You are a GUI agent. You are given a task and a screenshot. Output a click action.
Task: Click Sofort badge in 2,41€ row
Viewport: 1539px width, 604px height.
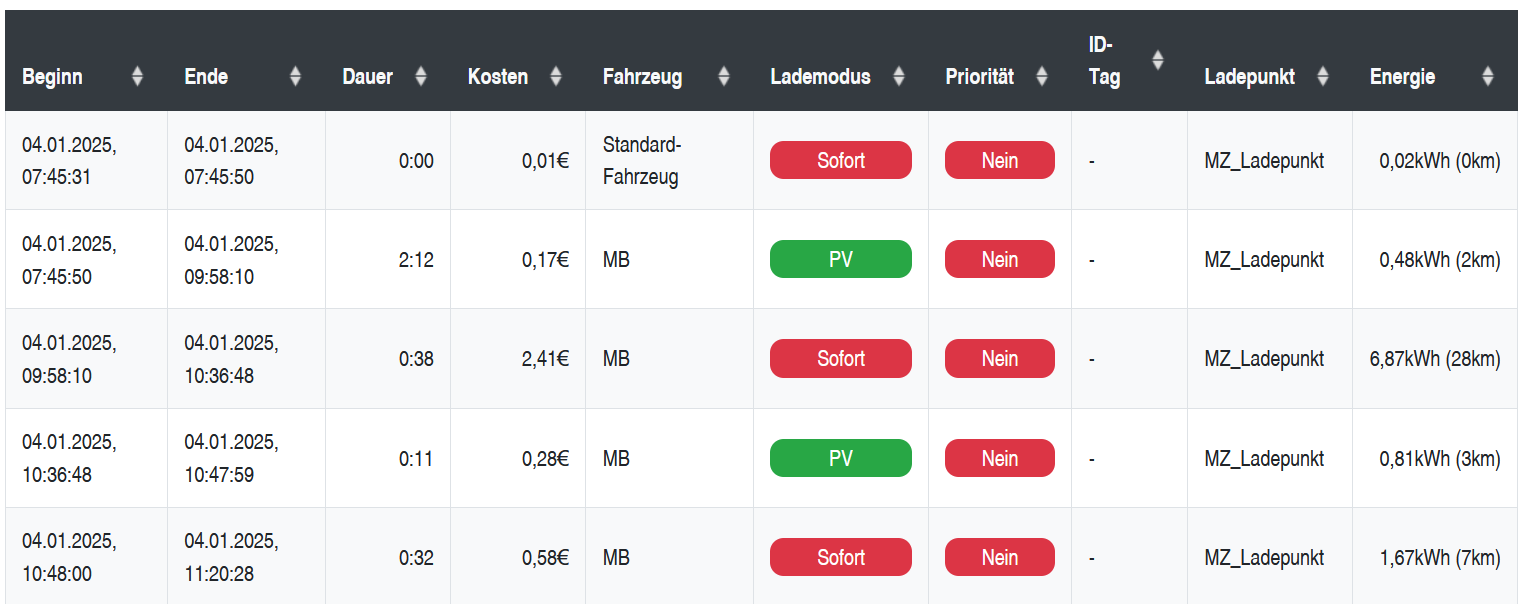tap(841, 359)
